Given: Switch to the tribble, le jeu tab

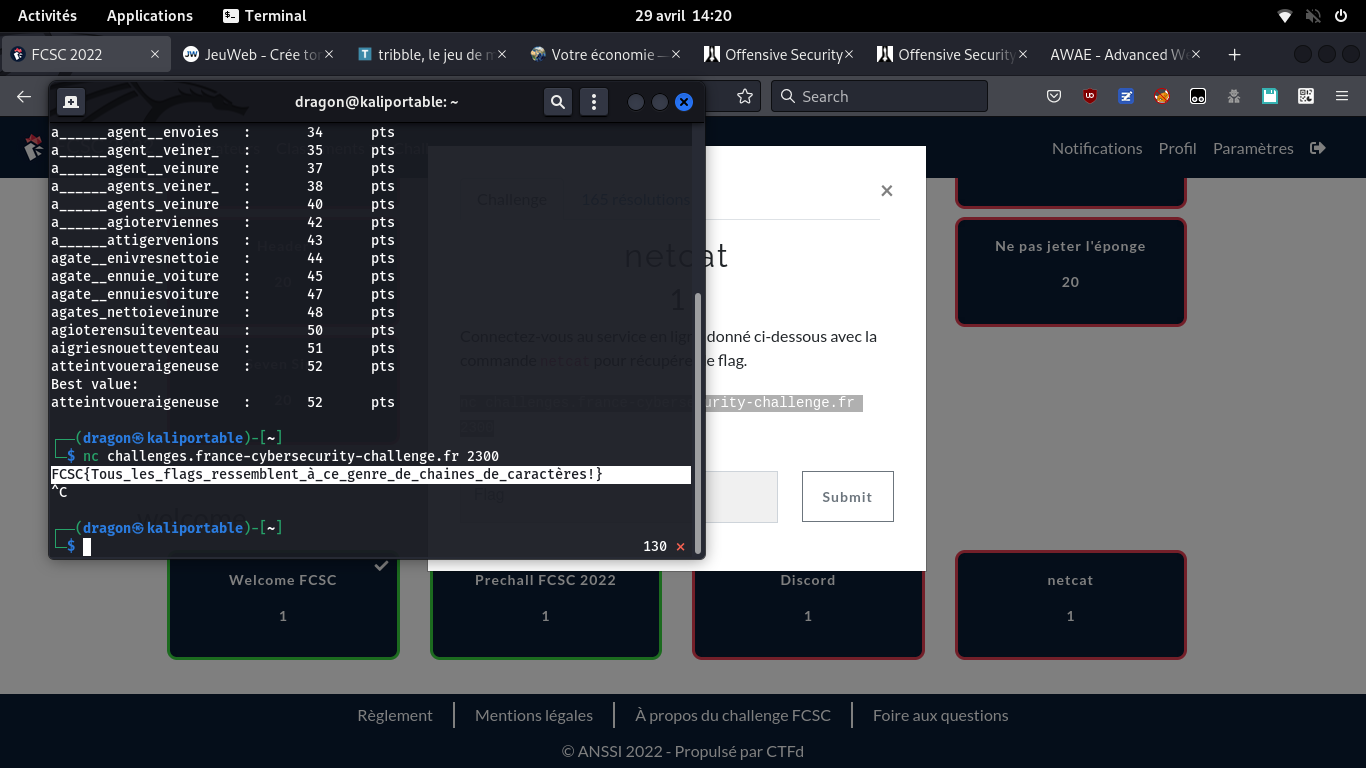Looking at the screenshot, I should pyautogui.click(x=432, y=54).
